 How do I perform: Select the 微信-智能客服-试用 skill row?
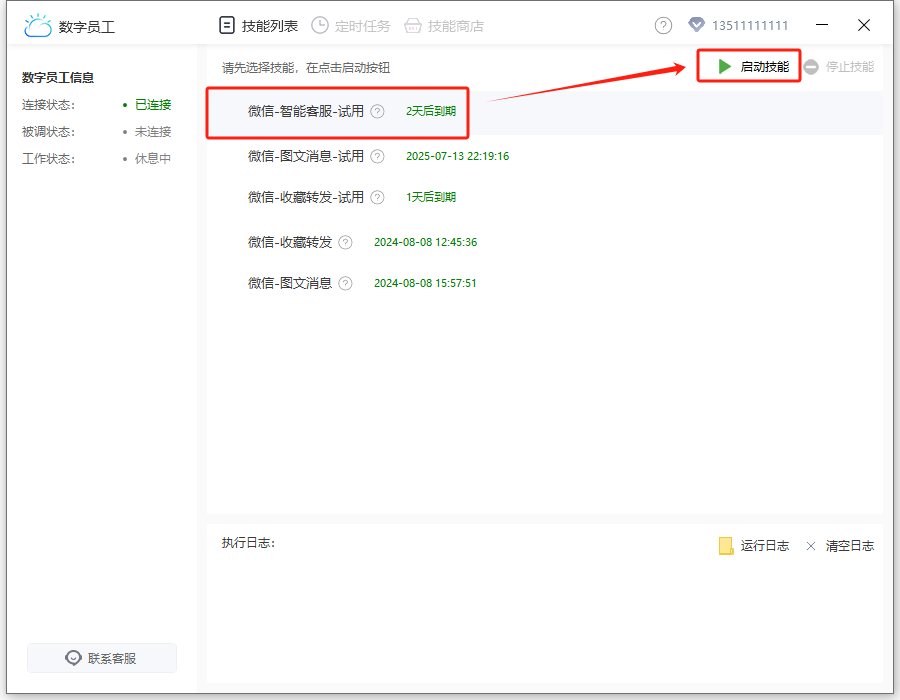(544, 112)
